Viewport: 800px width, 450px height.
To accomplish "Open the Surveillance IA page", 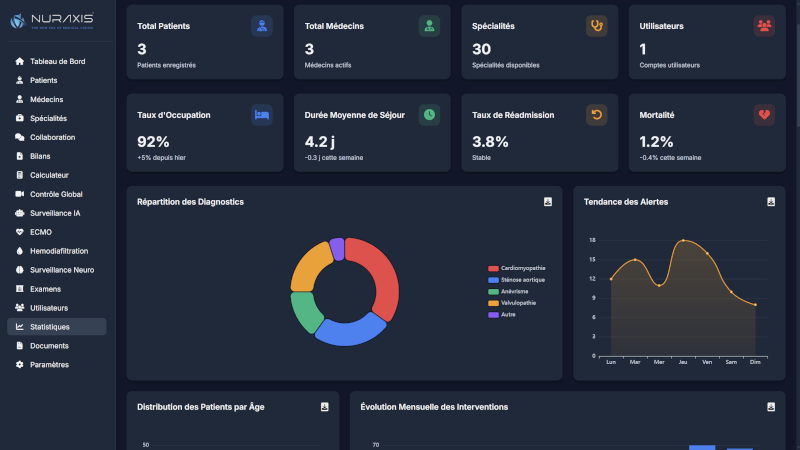I will point(55,213).
